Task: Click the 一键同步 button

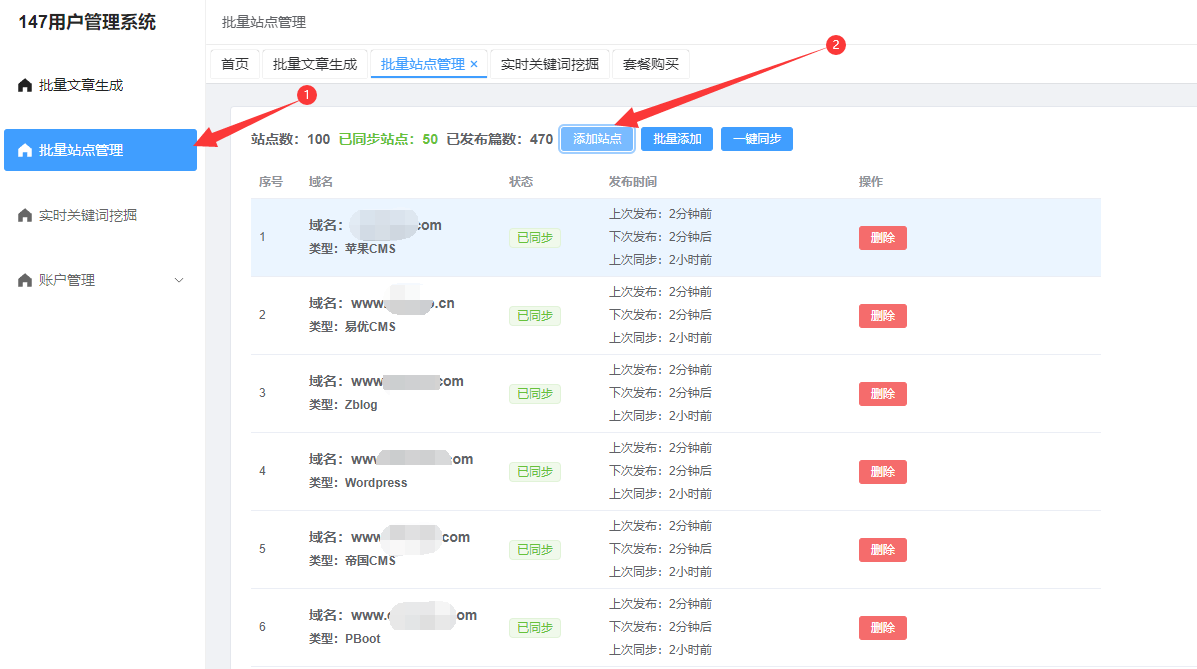Action: click(x=757, y=139)
